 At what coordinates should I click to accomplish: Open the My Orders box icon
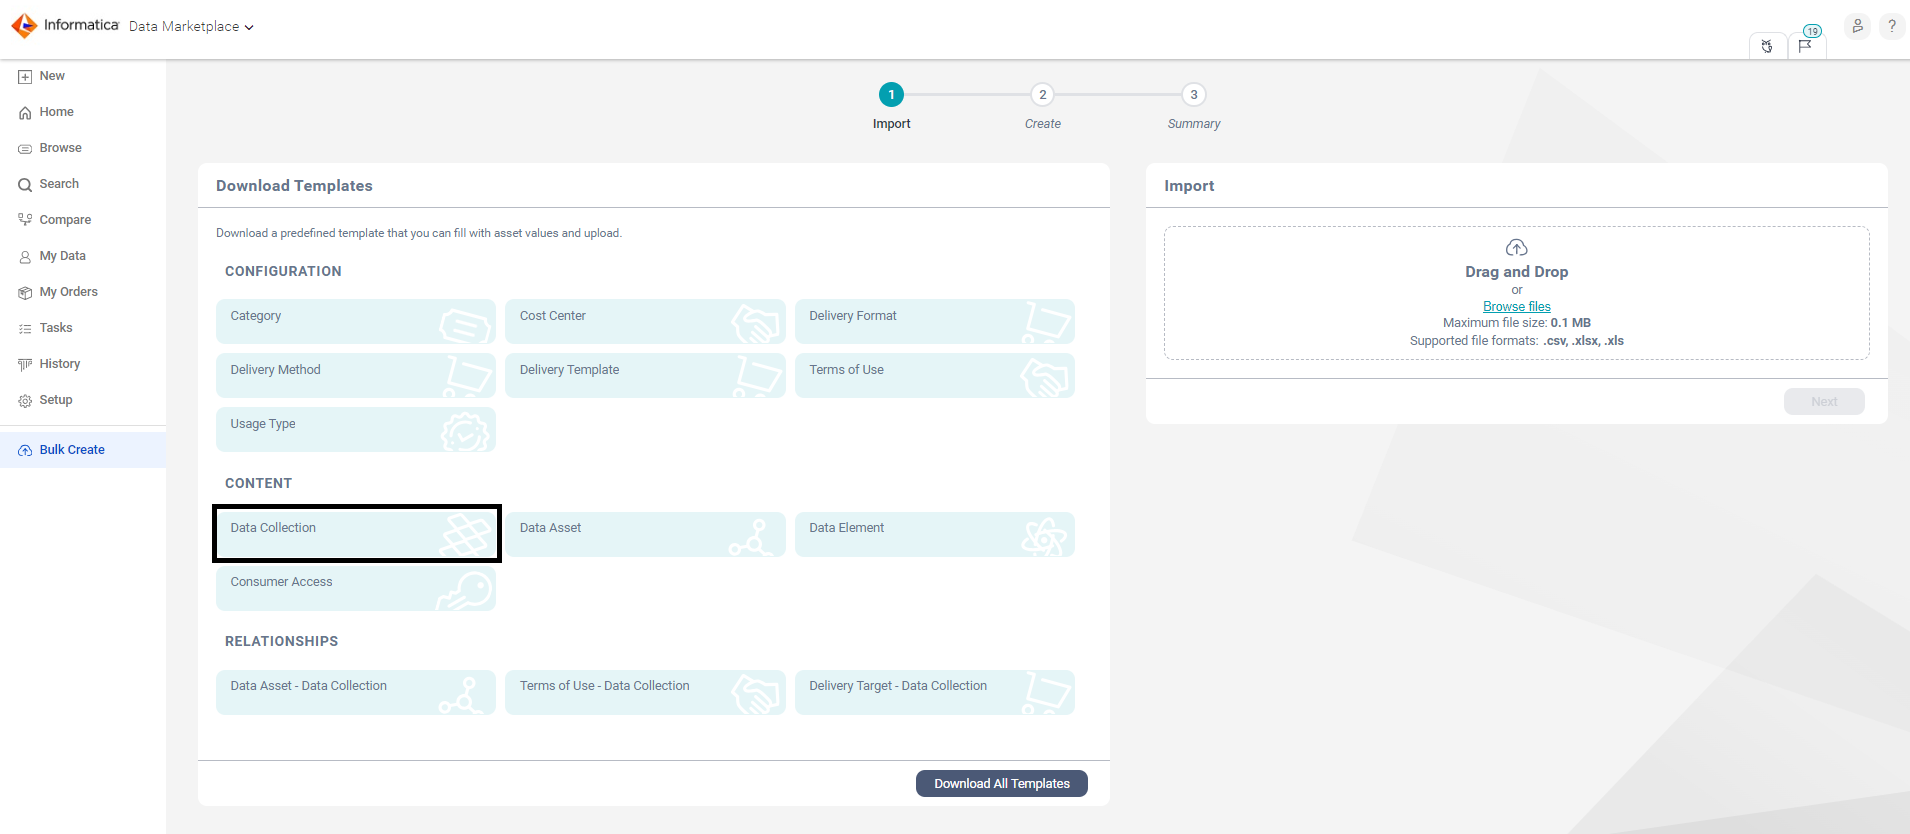pyautogui.click(x=25, y=293)
